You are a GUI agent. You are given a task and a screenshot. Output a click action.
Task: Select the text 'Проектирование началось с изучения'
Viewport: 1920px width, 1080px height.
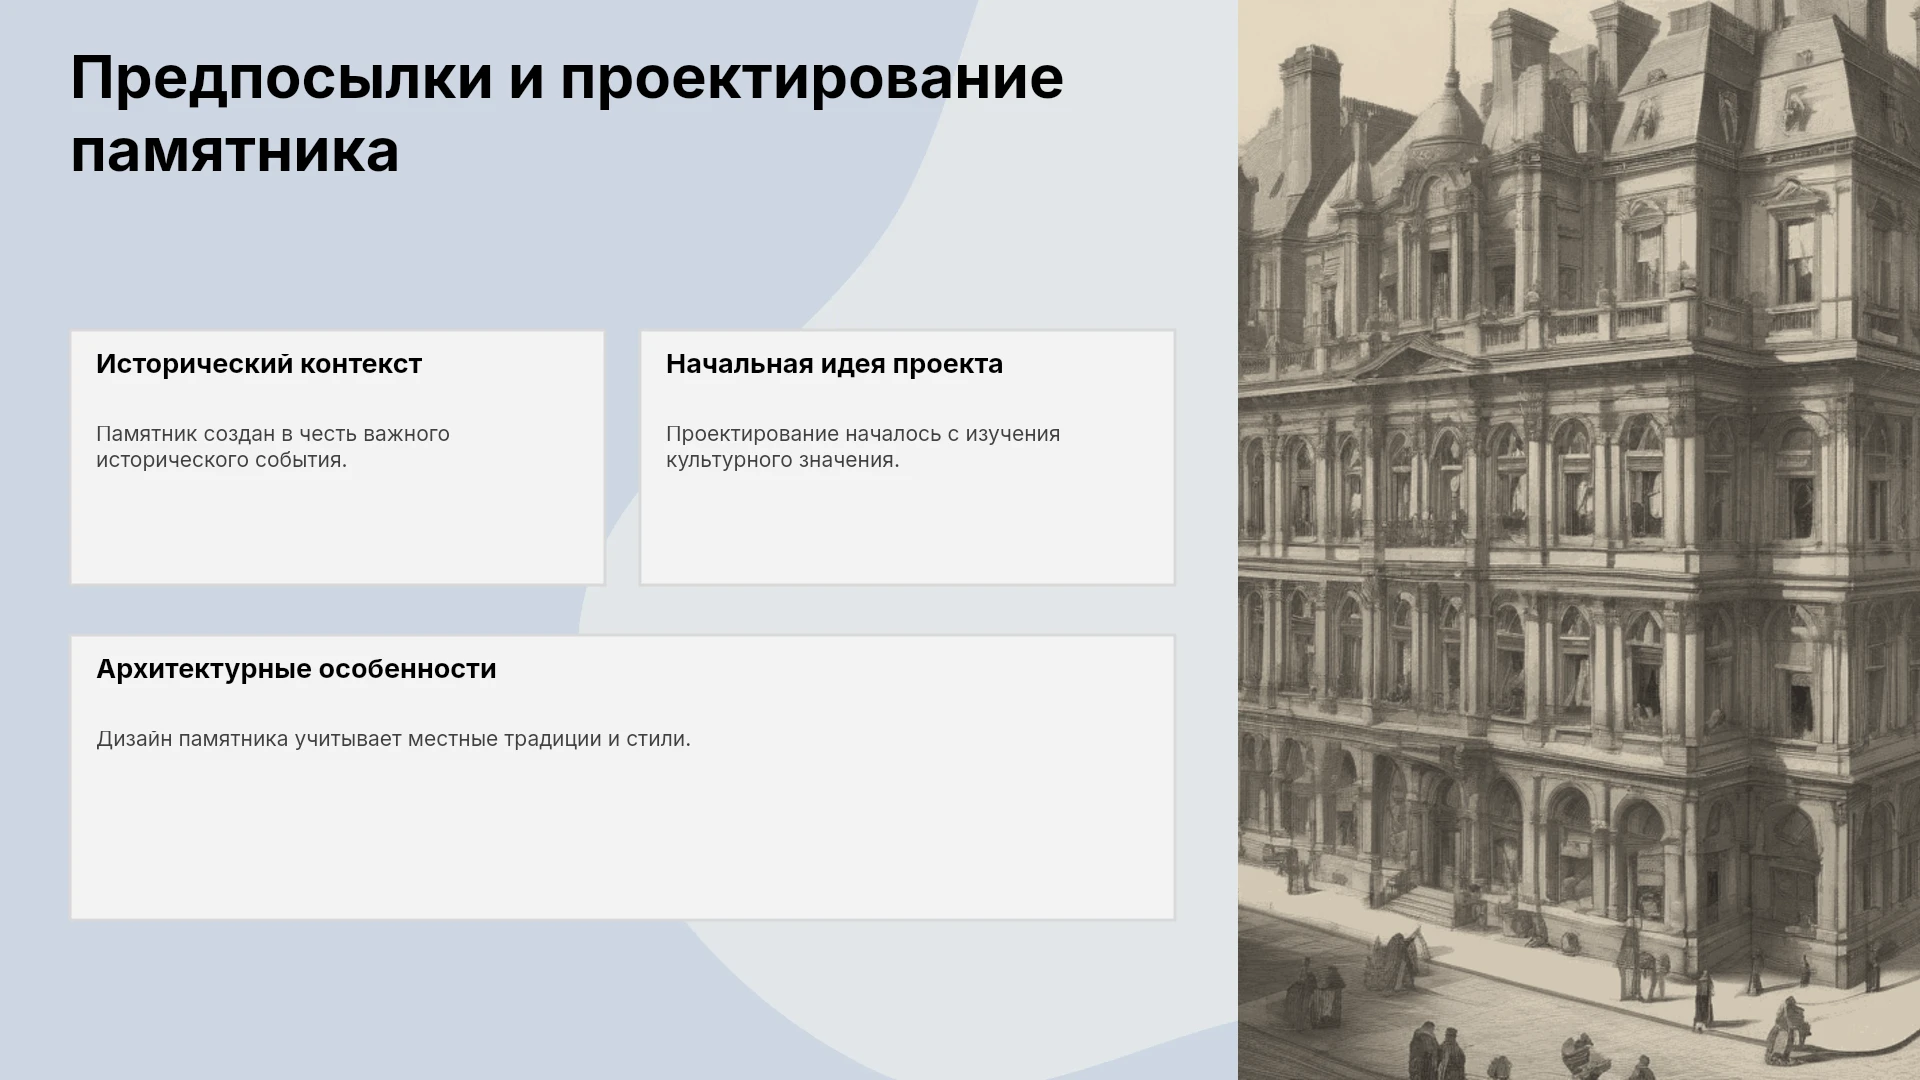pos(863,434)
